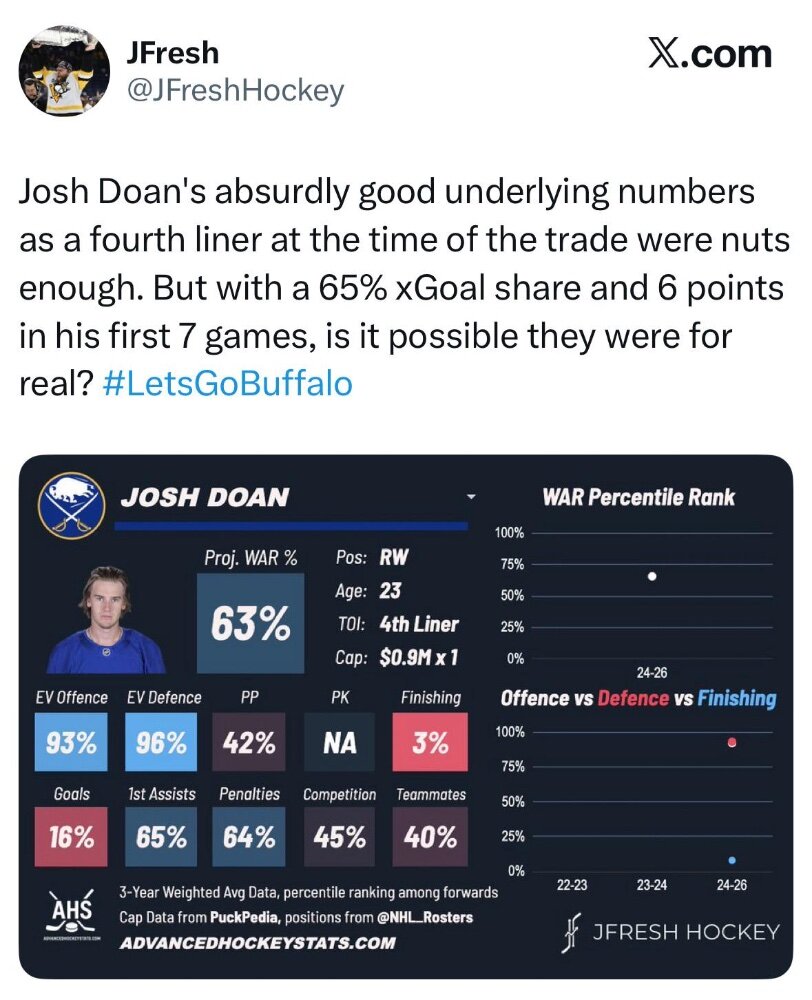Click the 93% EV Offence tile
812x1000 pixels.
71,744
